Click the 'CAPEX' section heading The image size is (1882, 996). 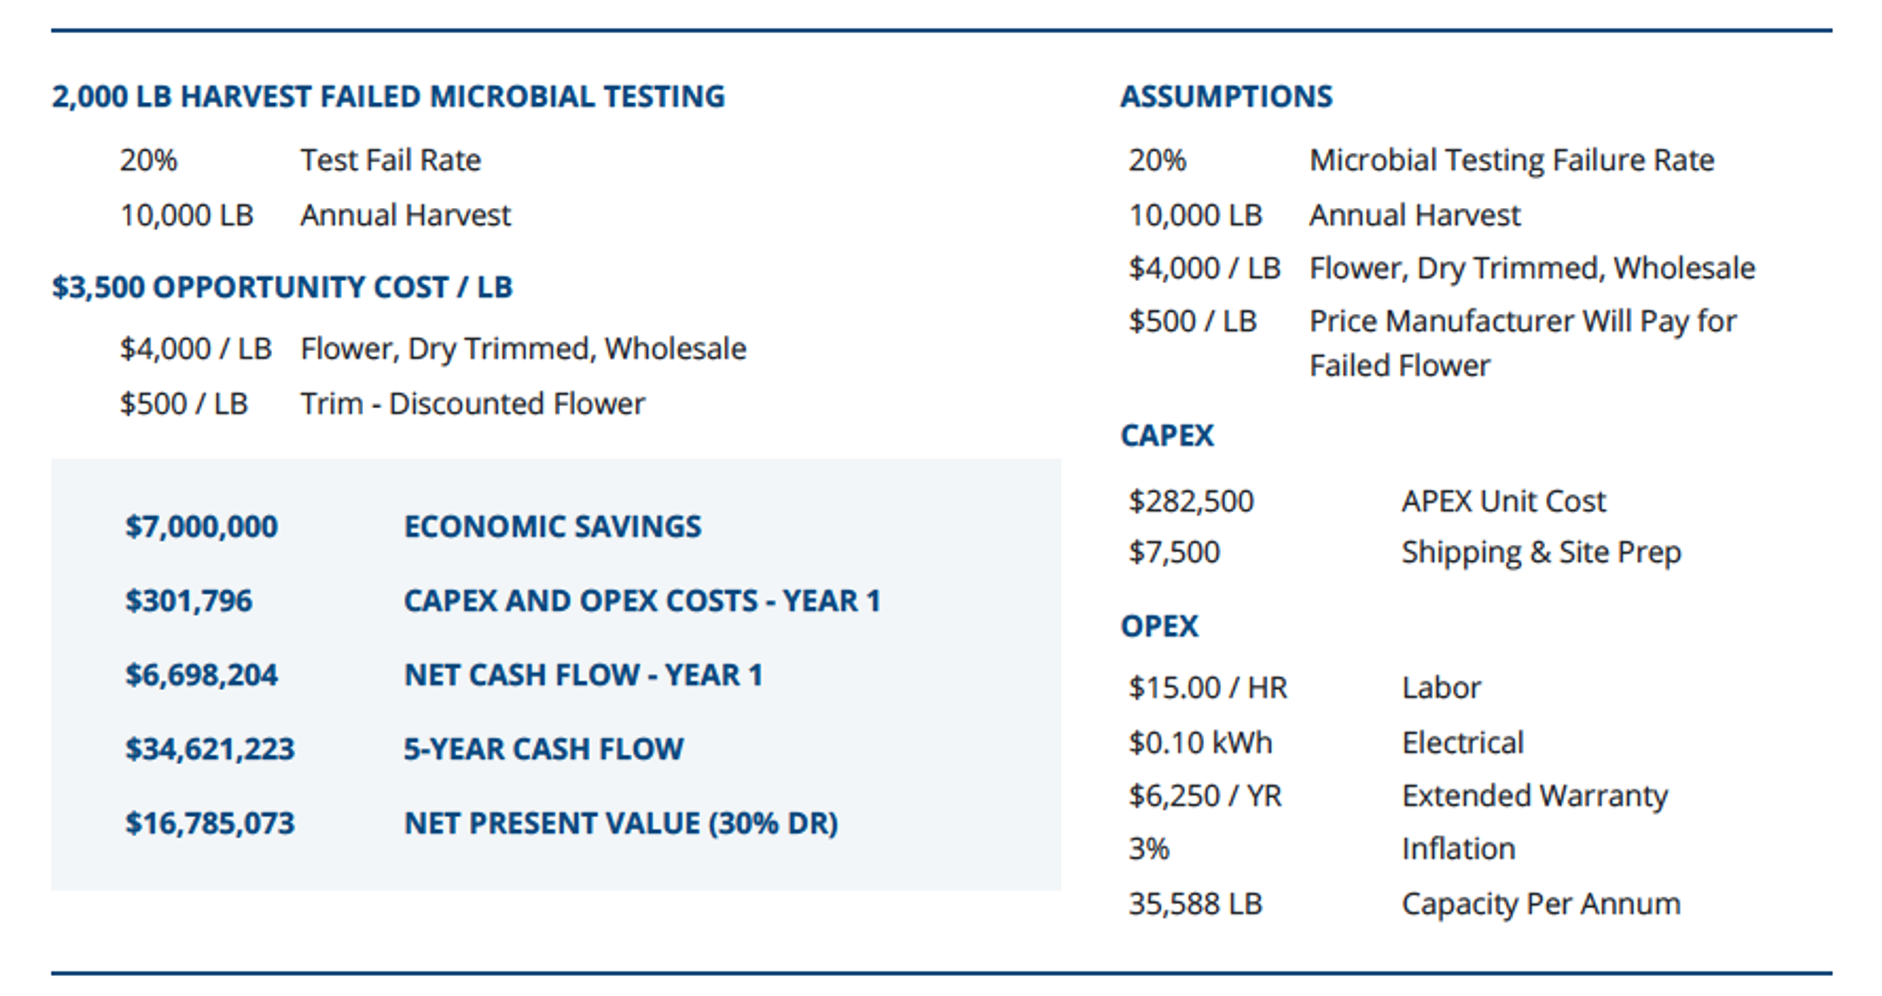coord(1167,436)
